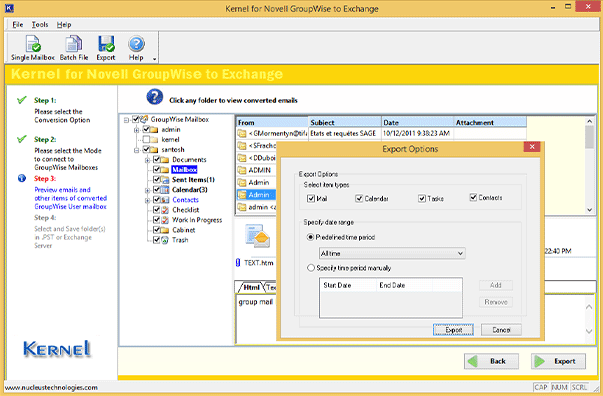
Task: Check the kernel mailbox checkbox
Action: [146, 139]
